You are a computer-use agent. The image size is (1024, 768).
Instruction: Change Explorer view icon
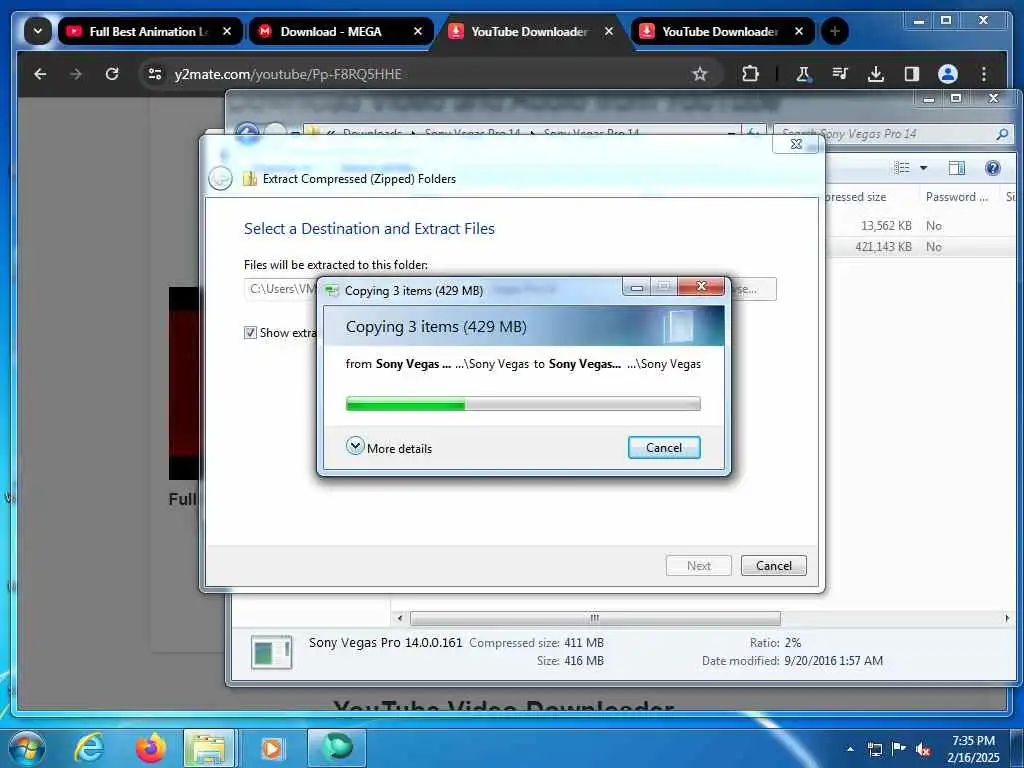(x=902, y=168)
